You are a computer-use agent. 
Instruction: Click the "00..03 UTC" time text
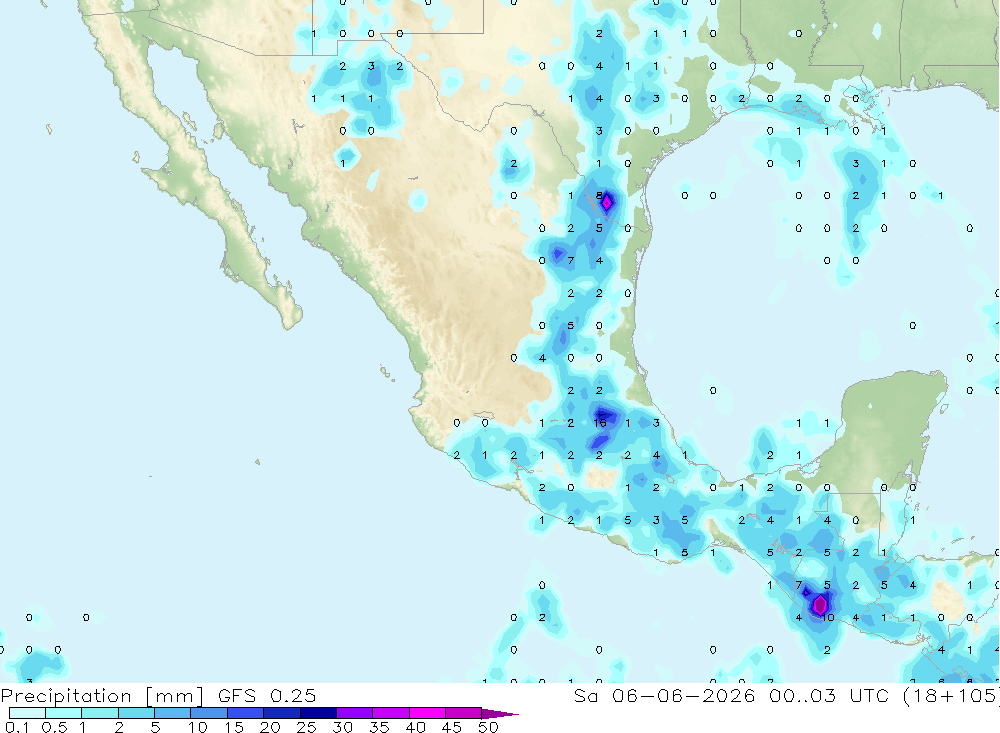pyautogui.click(x=828, y=695)
